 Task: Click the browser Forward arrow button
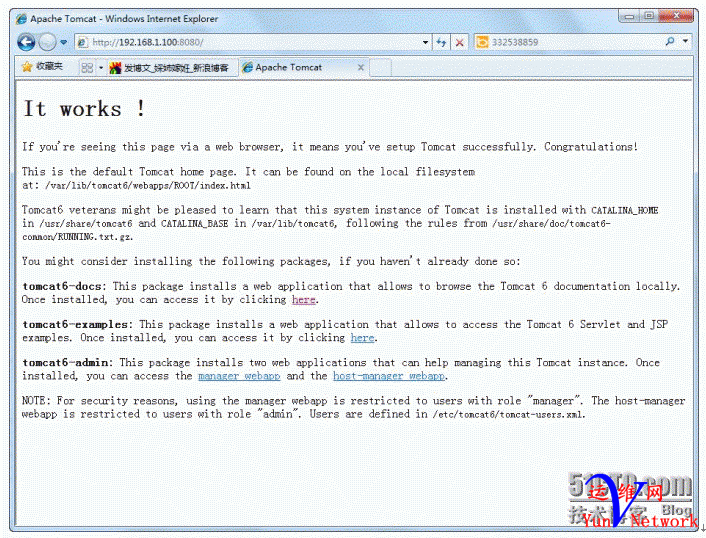coord(47,42)
